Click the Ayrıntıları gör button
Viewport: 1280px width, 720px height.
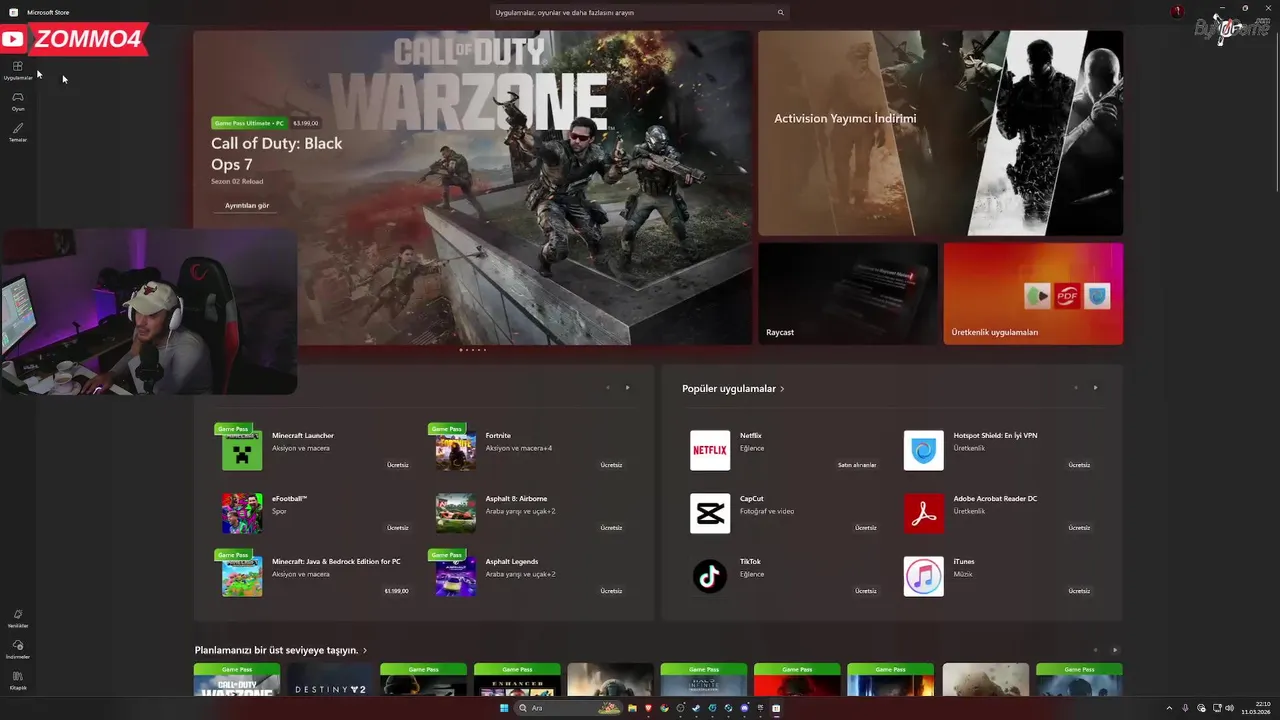(x=247, y=205)
